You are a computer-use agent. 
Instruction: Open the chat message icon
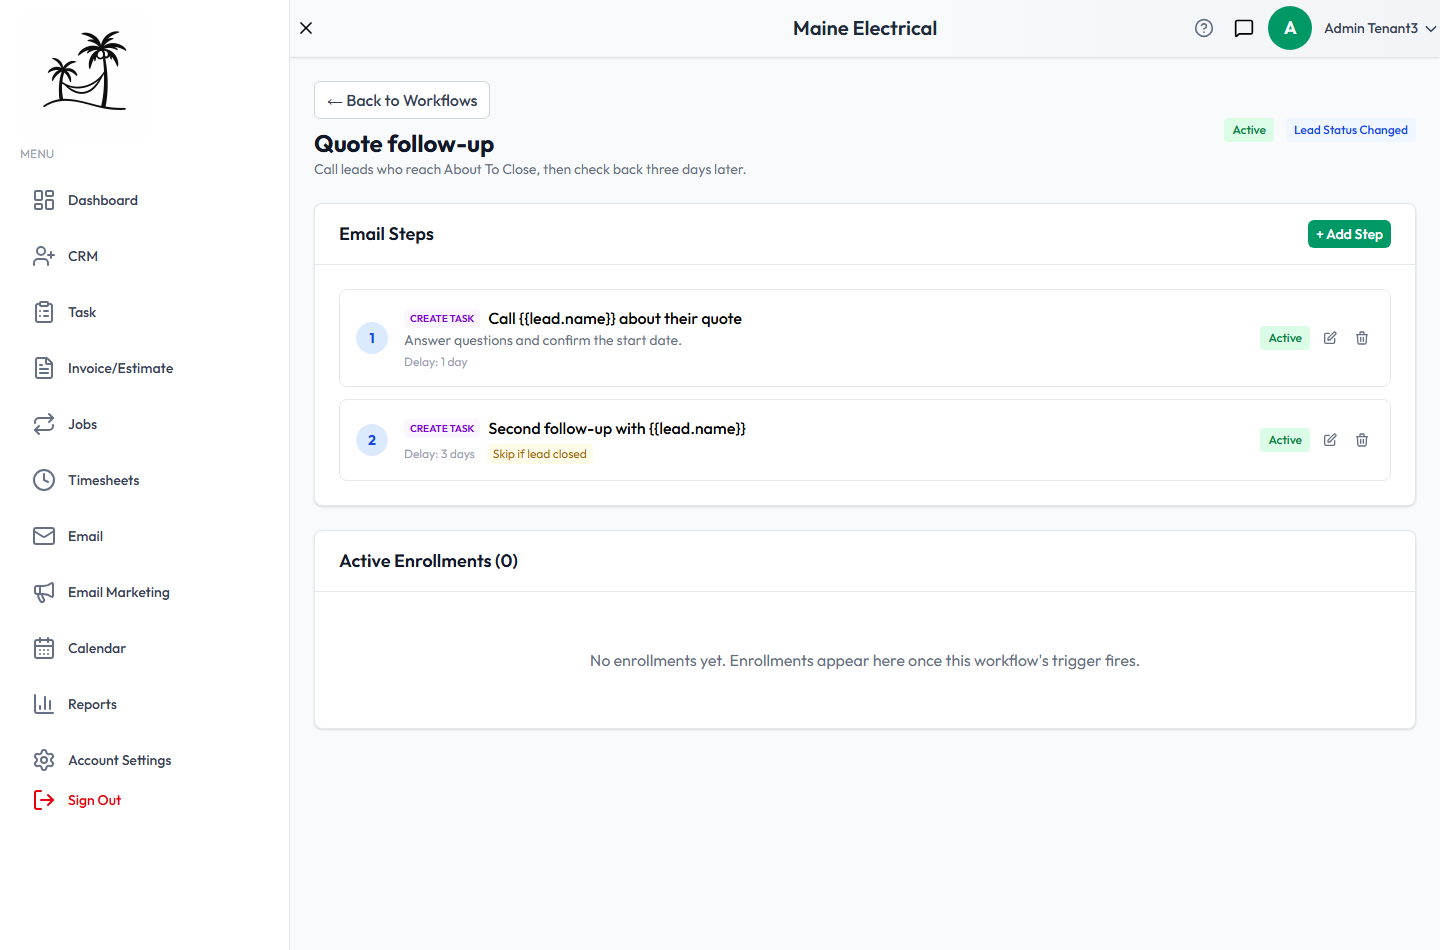[x=1244, y=28]
